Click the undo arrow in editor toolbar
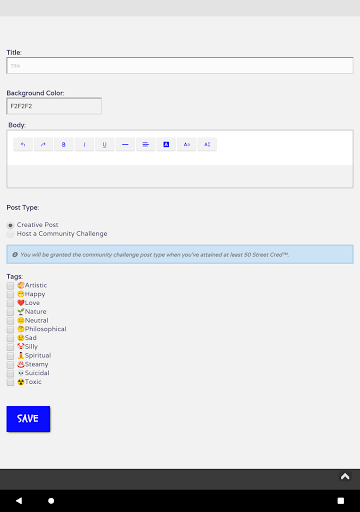 [23, 144]
